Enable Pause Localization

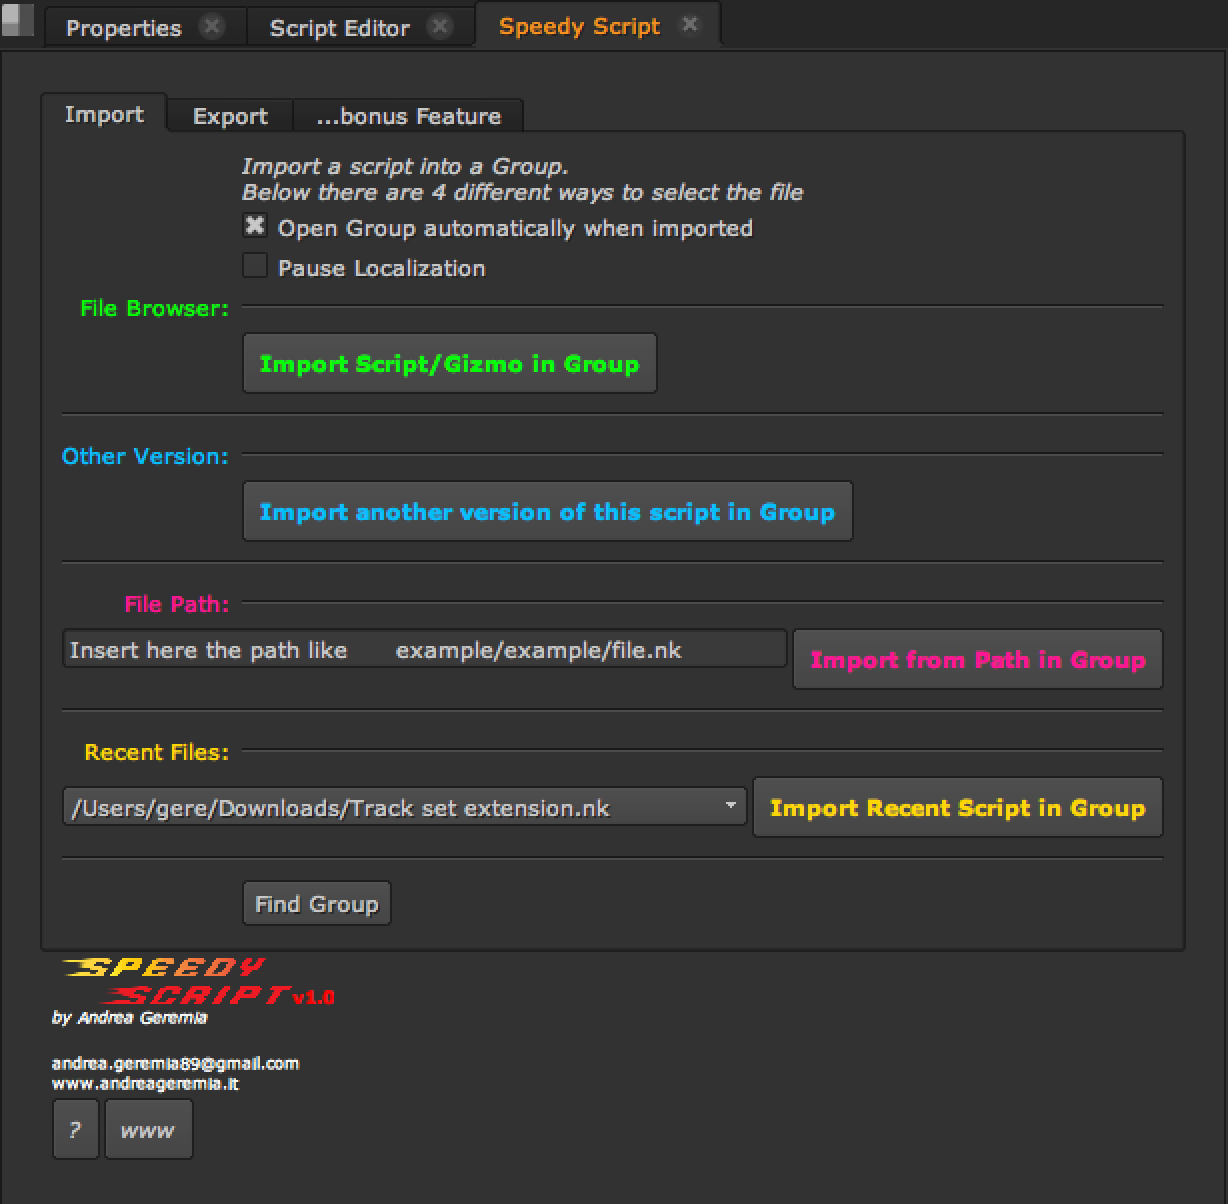[254, 265]
